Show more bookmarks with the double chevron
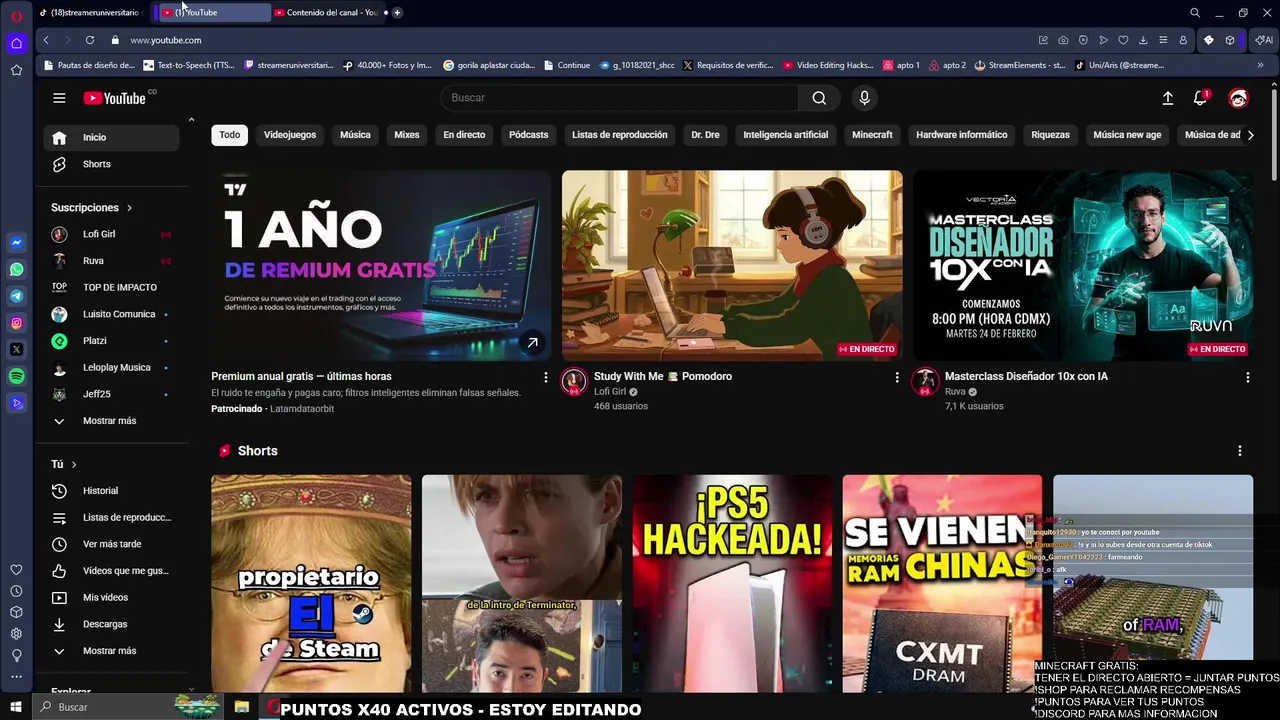Image resolution: width=1280 pixels, height=720 pixels. click(x=1260, y=65)
